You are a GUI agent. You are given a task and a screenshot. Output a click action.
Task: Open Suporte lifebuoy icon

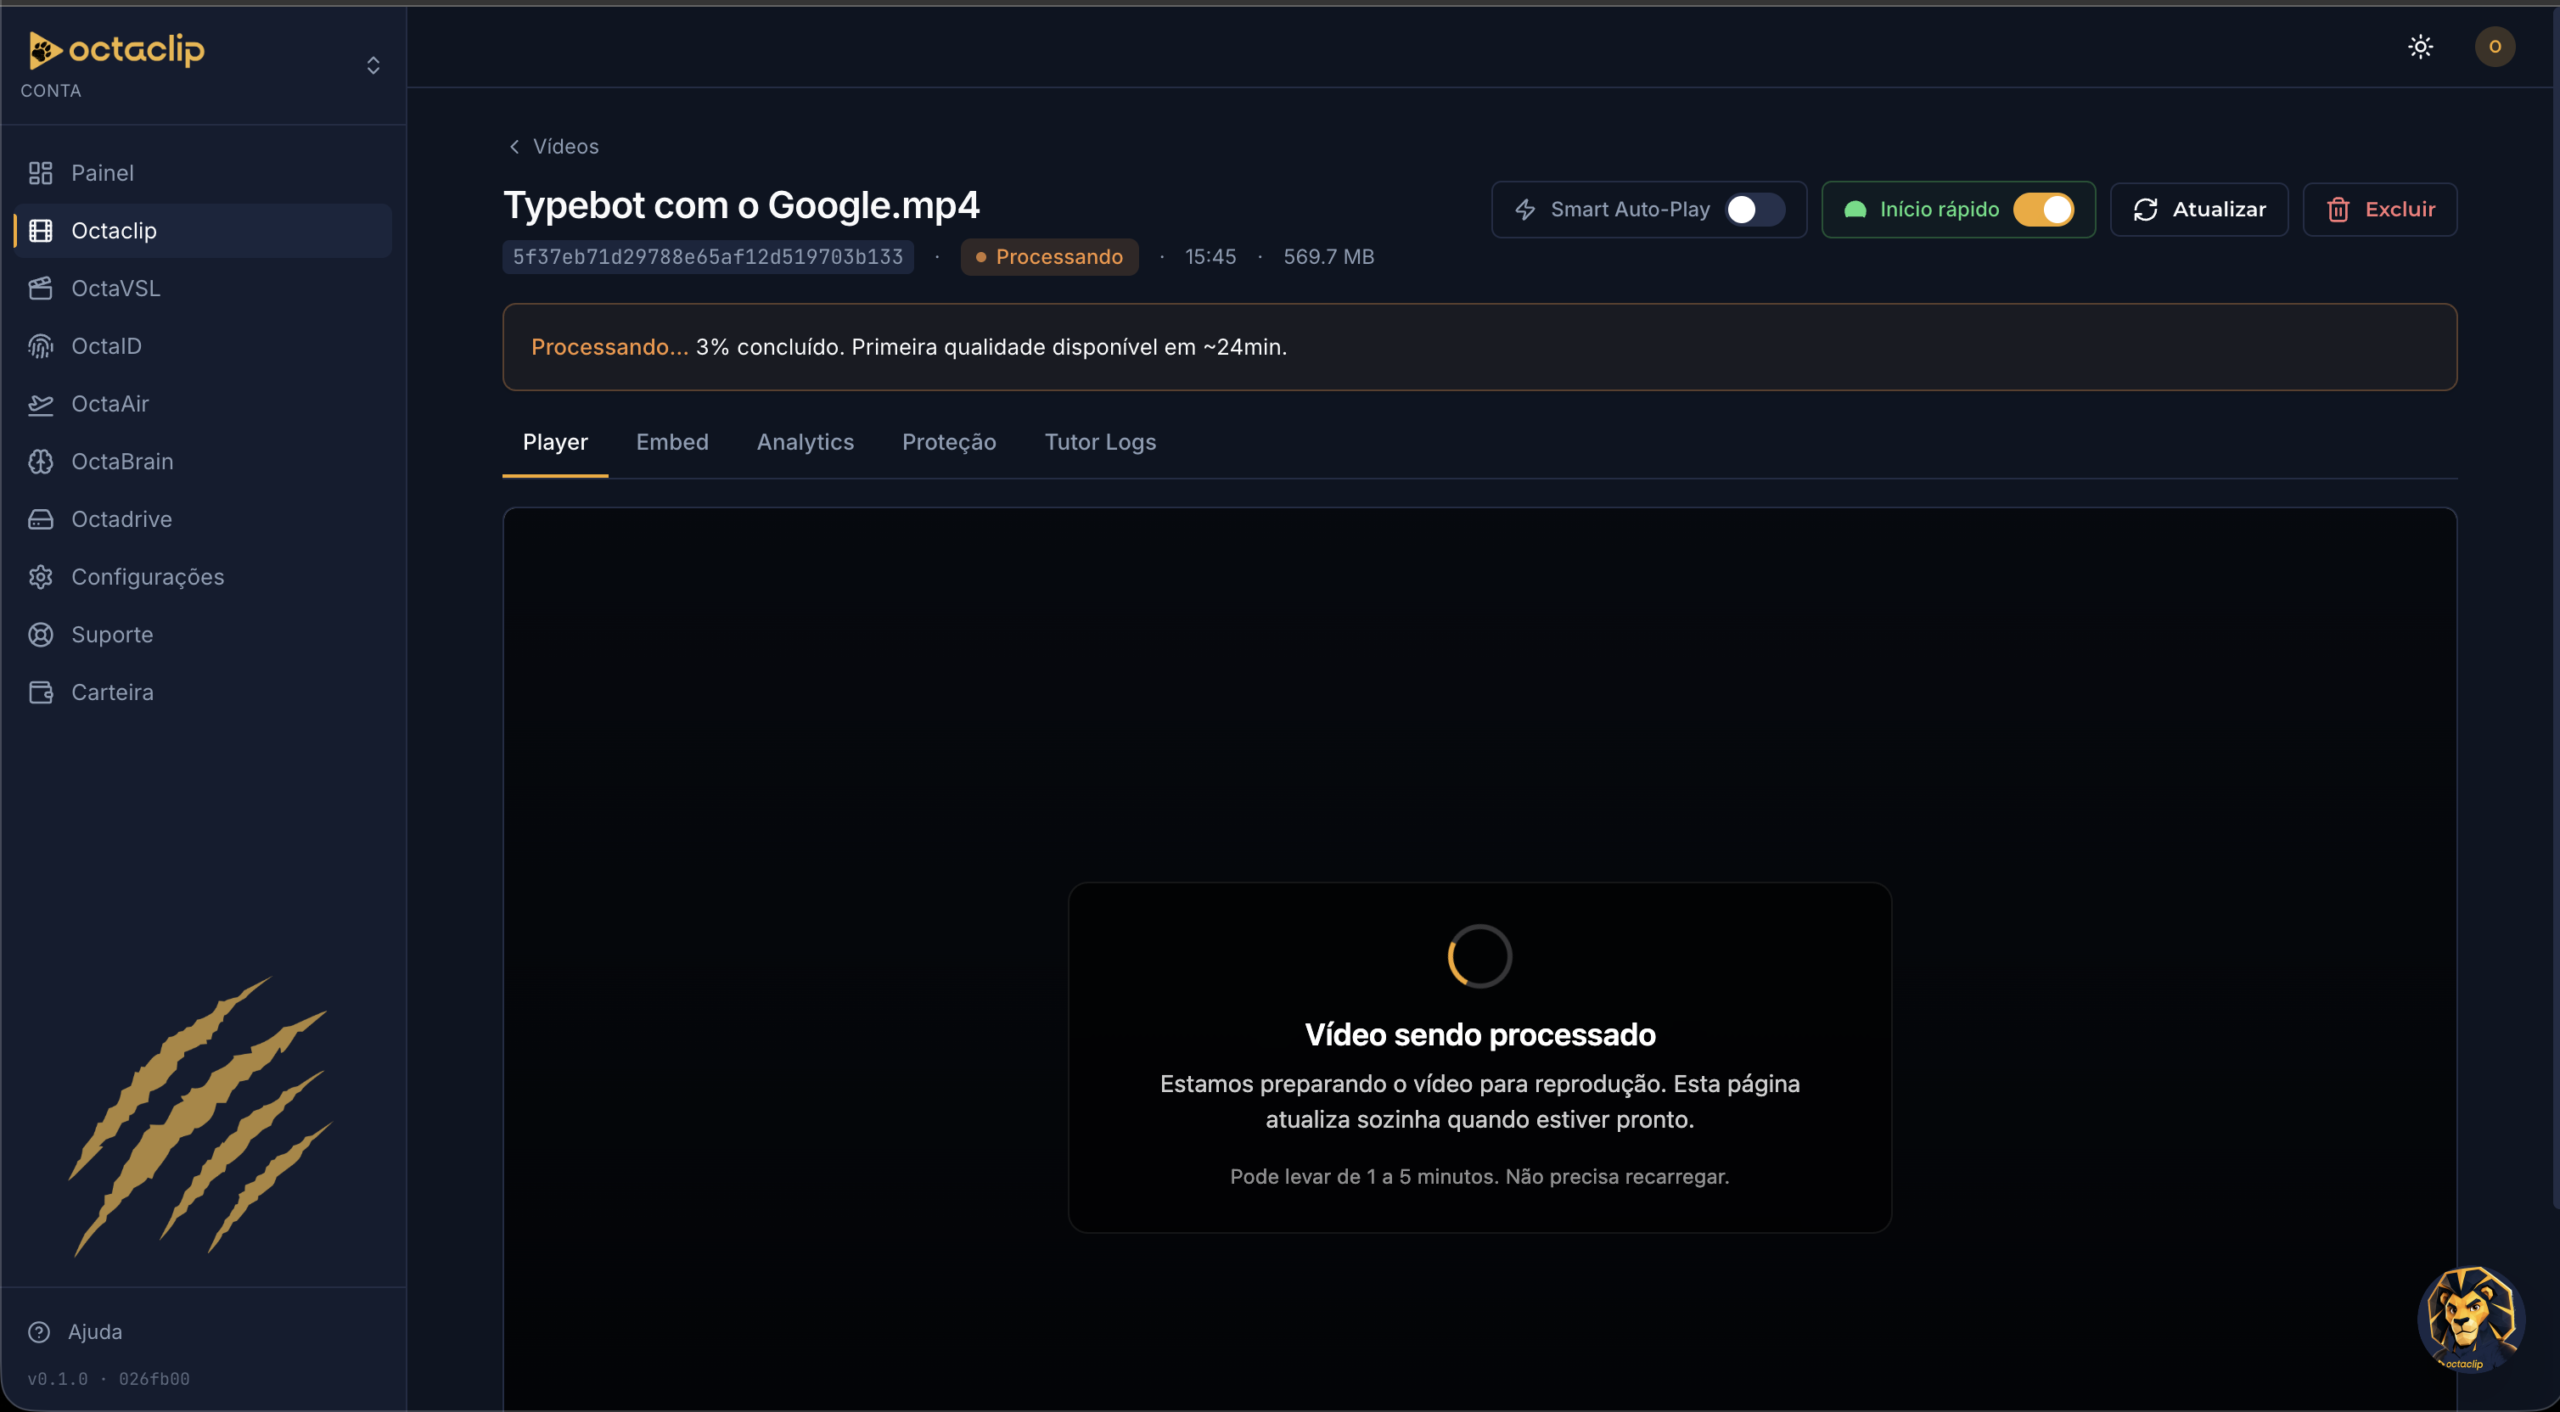tap(40, 635)
